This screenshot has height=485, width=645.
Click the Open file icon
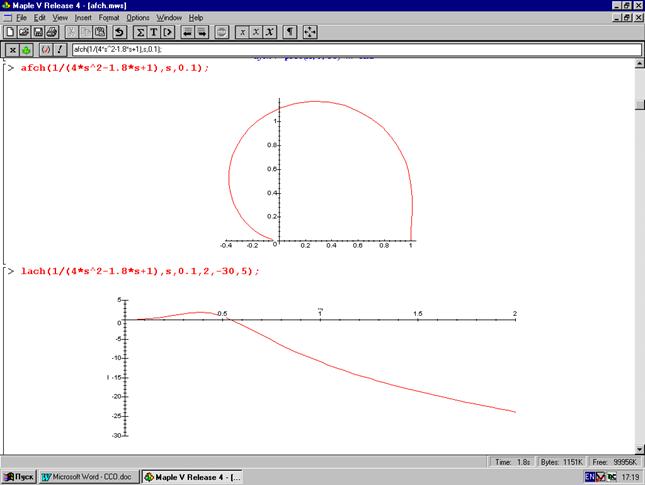[x=23, y=32]
